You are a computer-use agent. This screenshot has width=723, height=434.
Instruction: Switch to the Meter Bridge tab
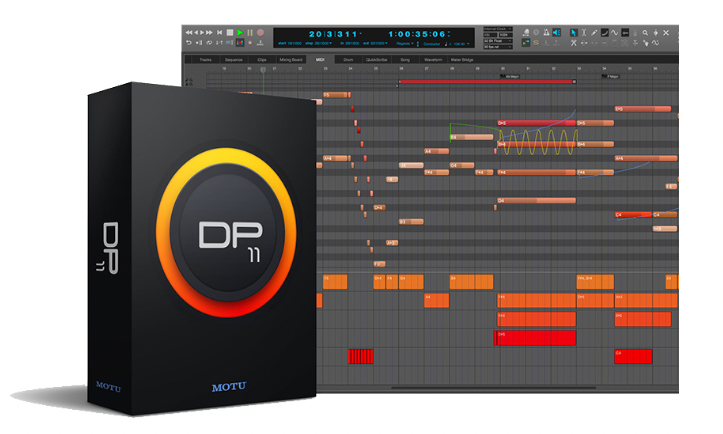(x=462, y=59)
